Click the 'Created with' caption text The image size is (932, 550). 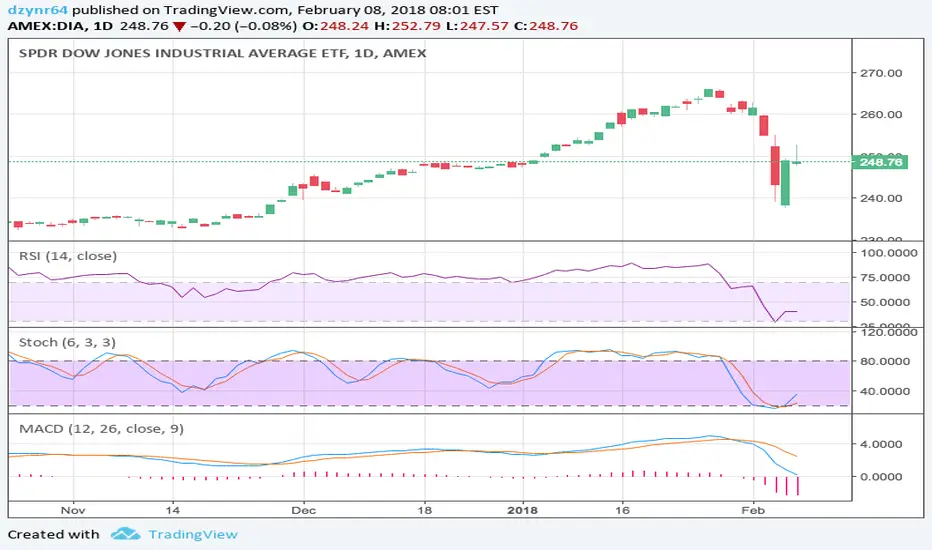pos(53,535)
